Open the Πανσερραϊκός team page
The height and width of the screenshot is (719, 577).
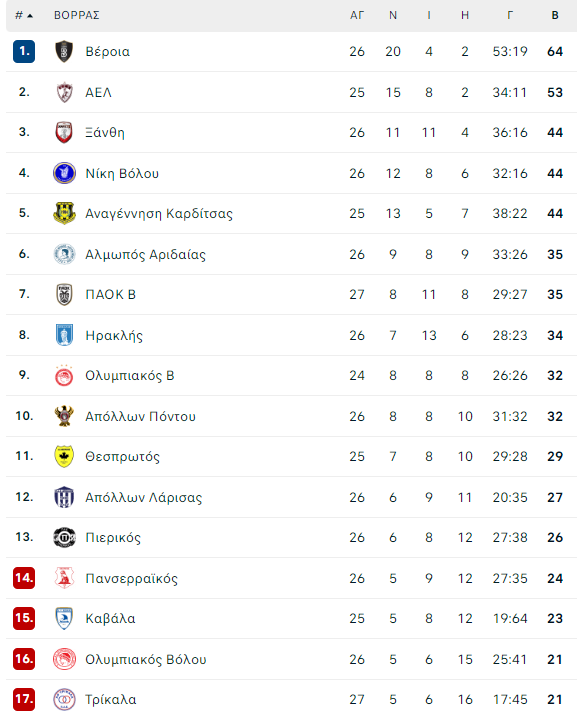click(132, 578)
